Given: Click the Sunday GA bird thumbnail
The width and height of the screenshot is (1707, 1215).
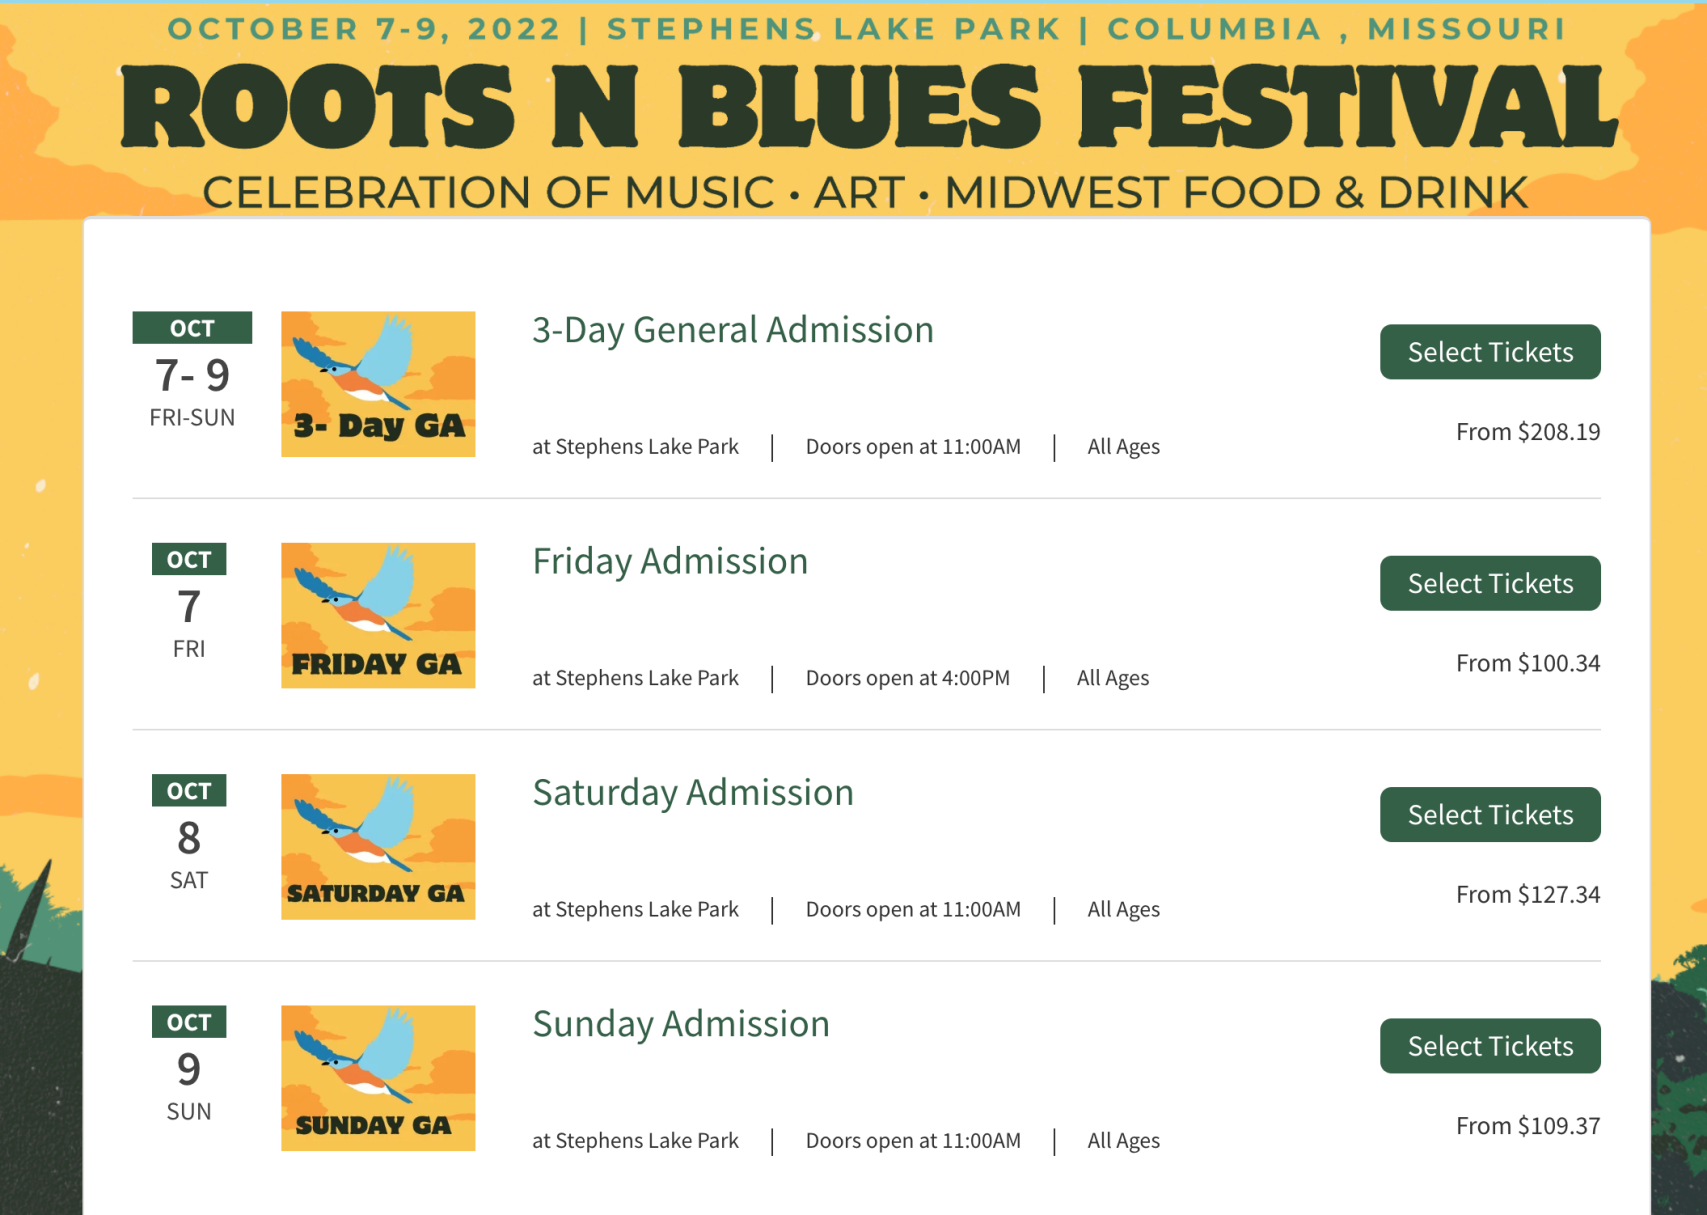Looking at the screenshot, I should click(x=378, y=1078).
